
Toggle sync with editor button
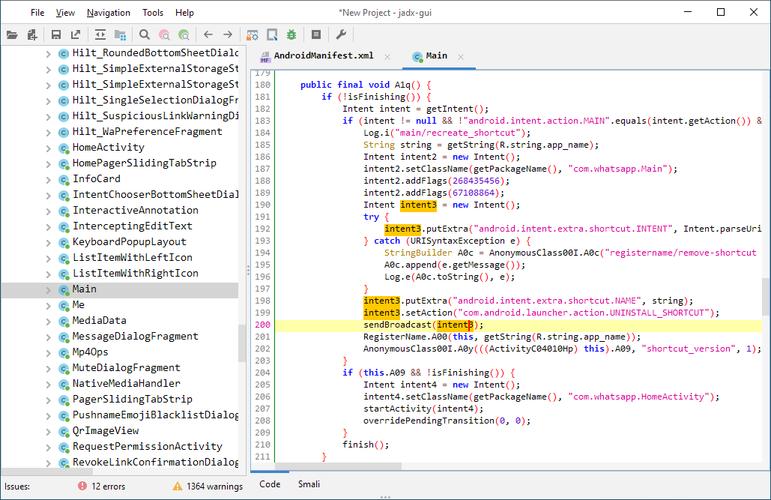[x=100, y=35]
